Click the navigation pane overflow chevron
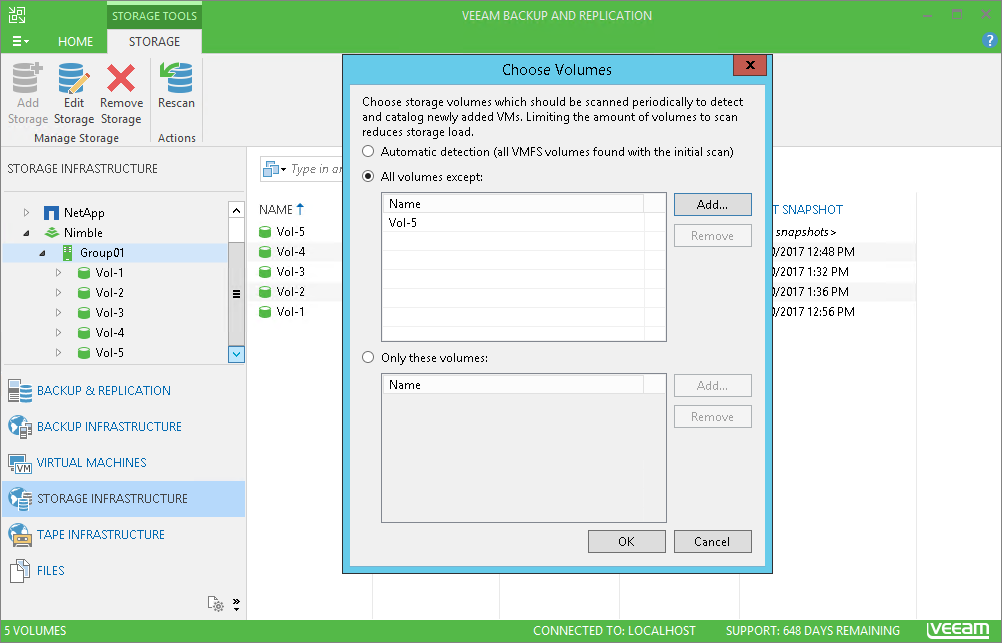Viewport: 1002px width, 643px height. pyautogui.click(x=236, y=604)
